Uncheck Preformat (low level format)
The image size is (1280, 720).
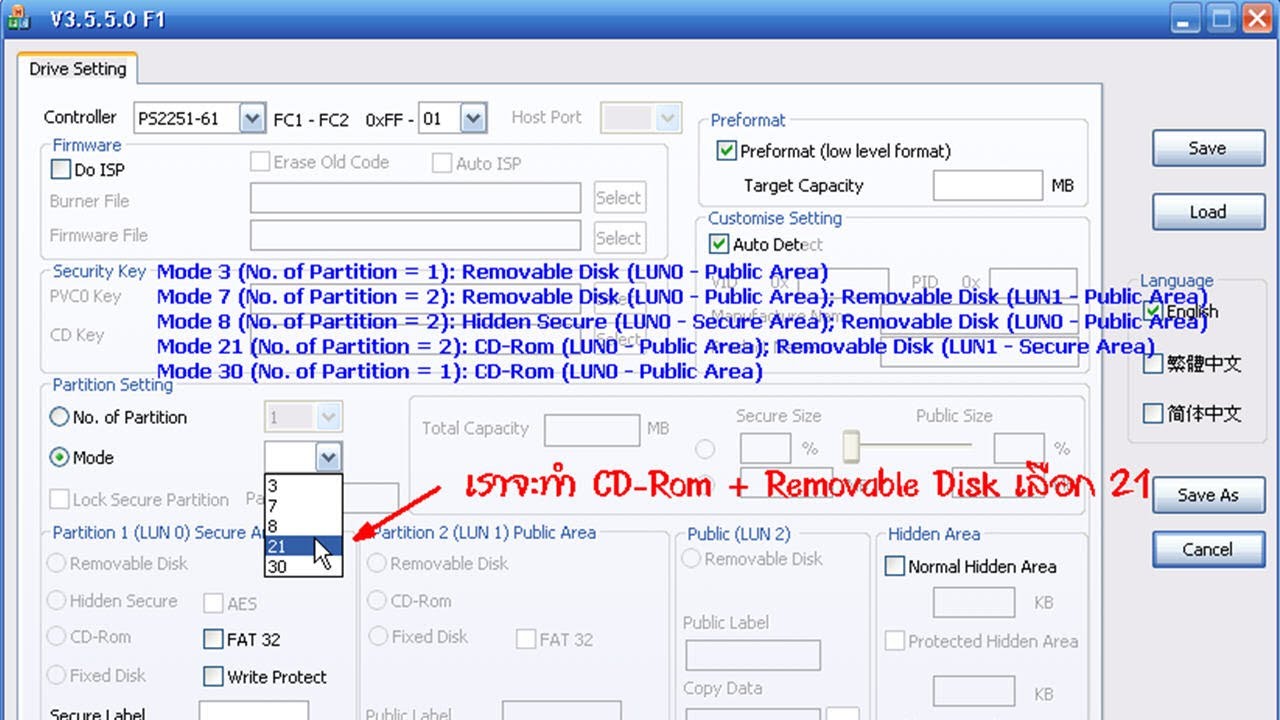pos(727,151)
